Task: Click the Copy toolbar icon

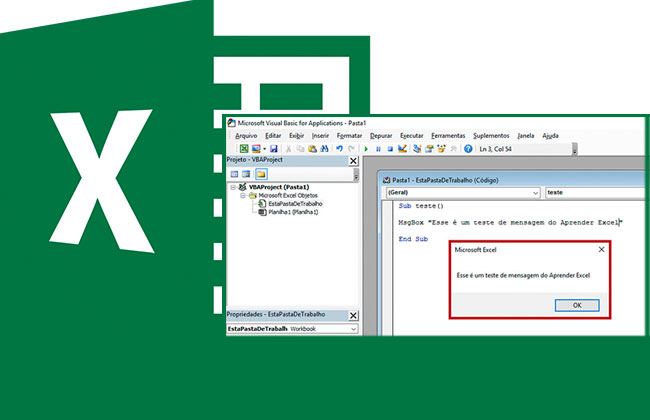Action: (301, 148)
